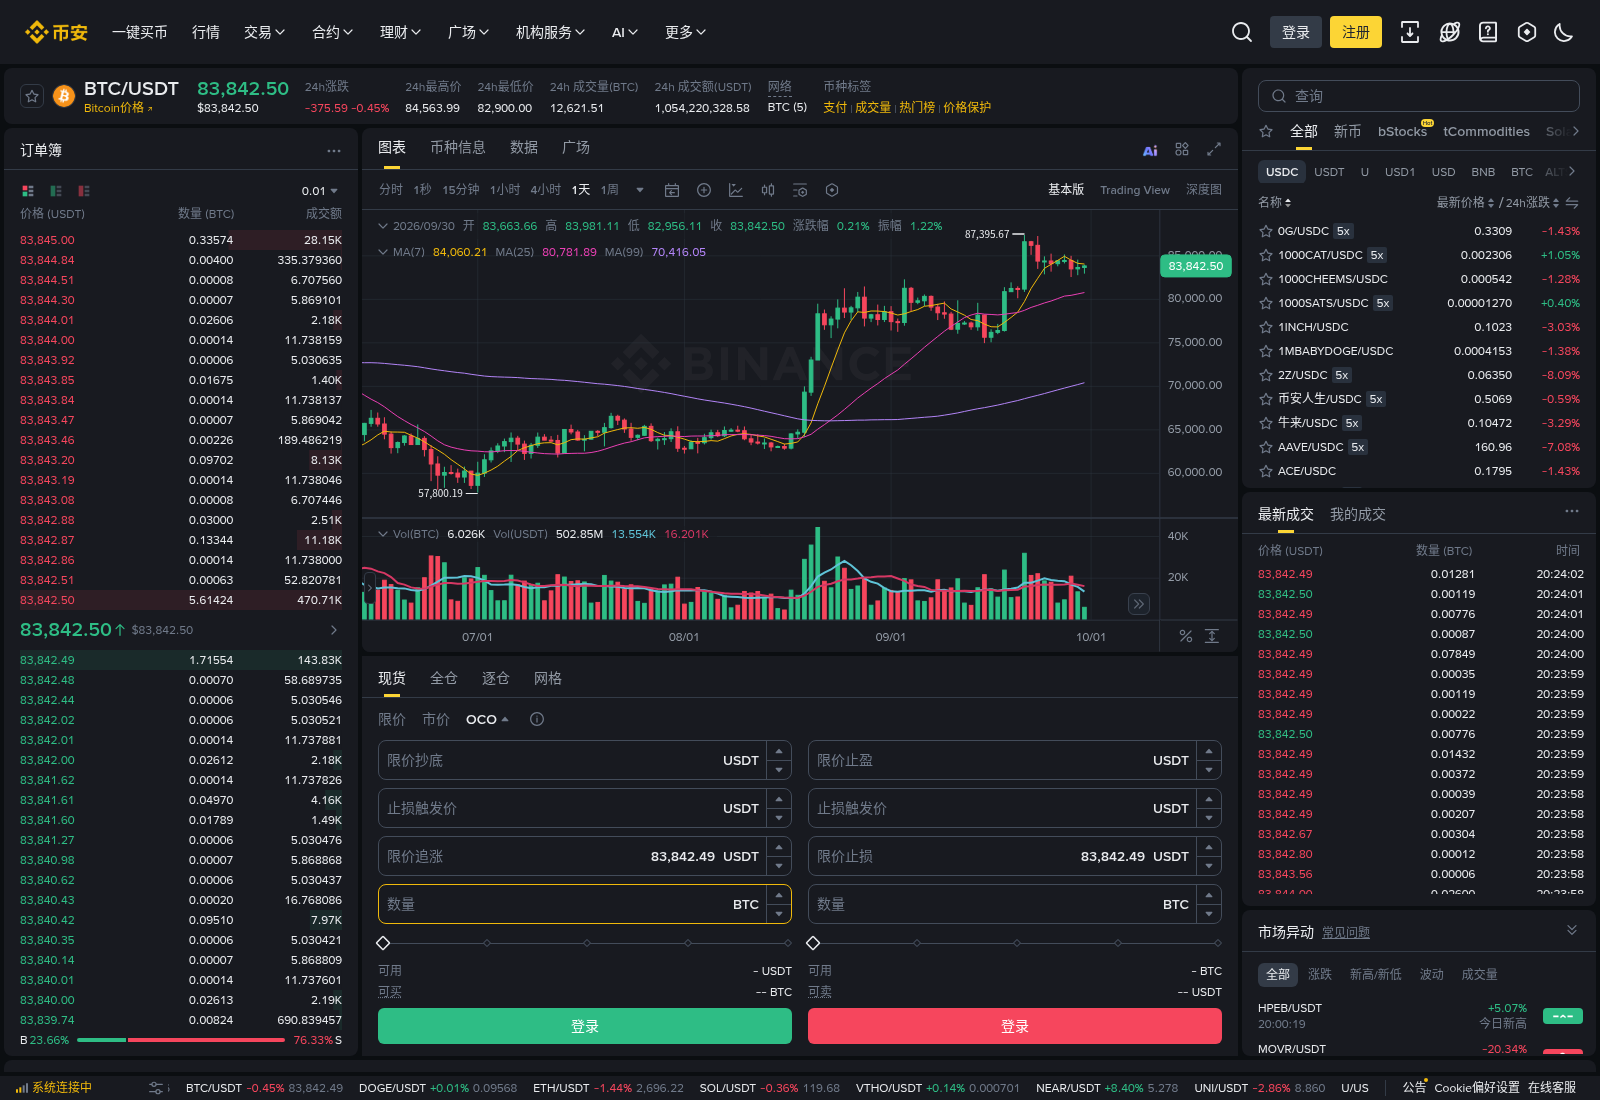Open the 0.01 price precision dropdown
Viewport: 1600px width, 1100px height.
(320, 191)
